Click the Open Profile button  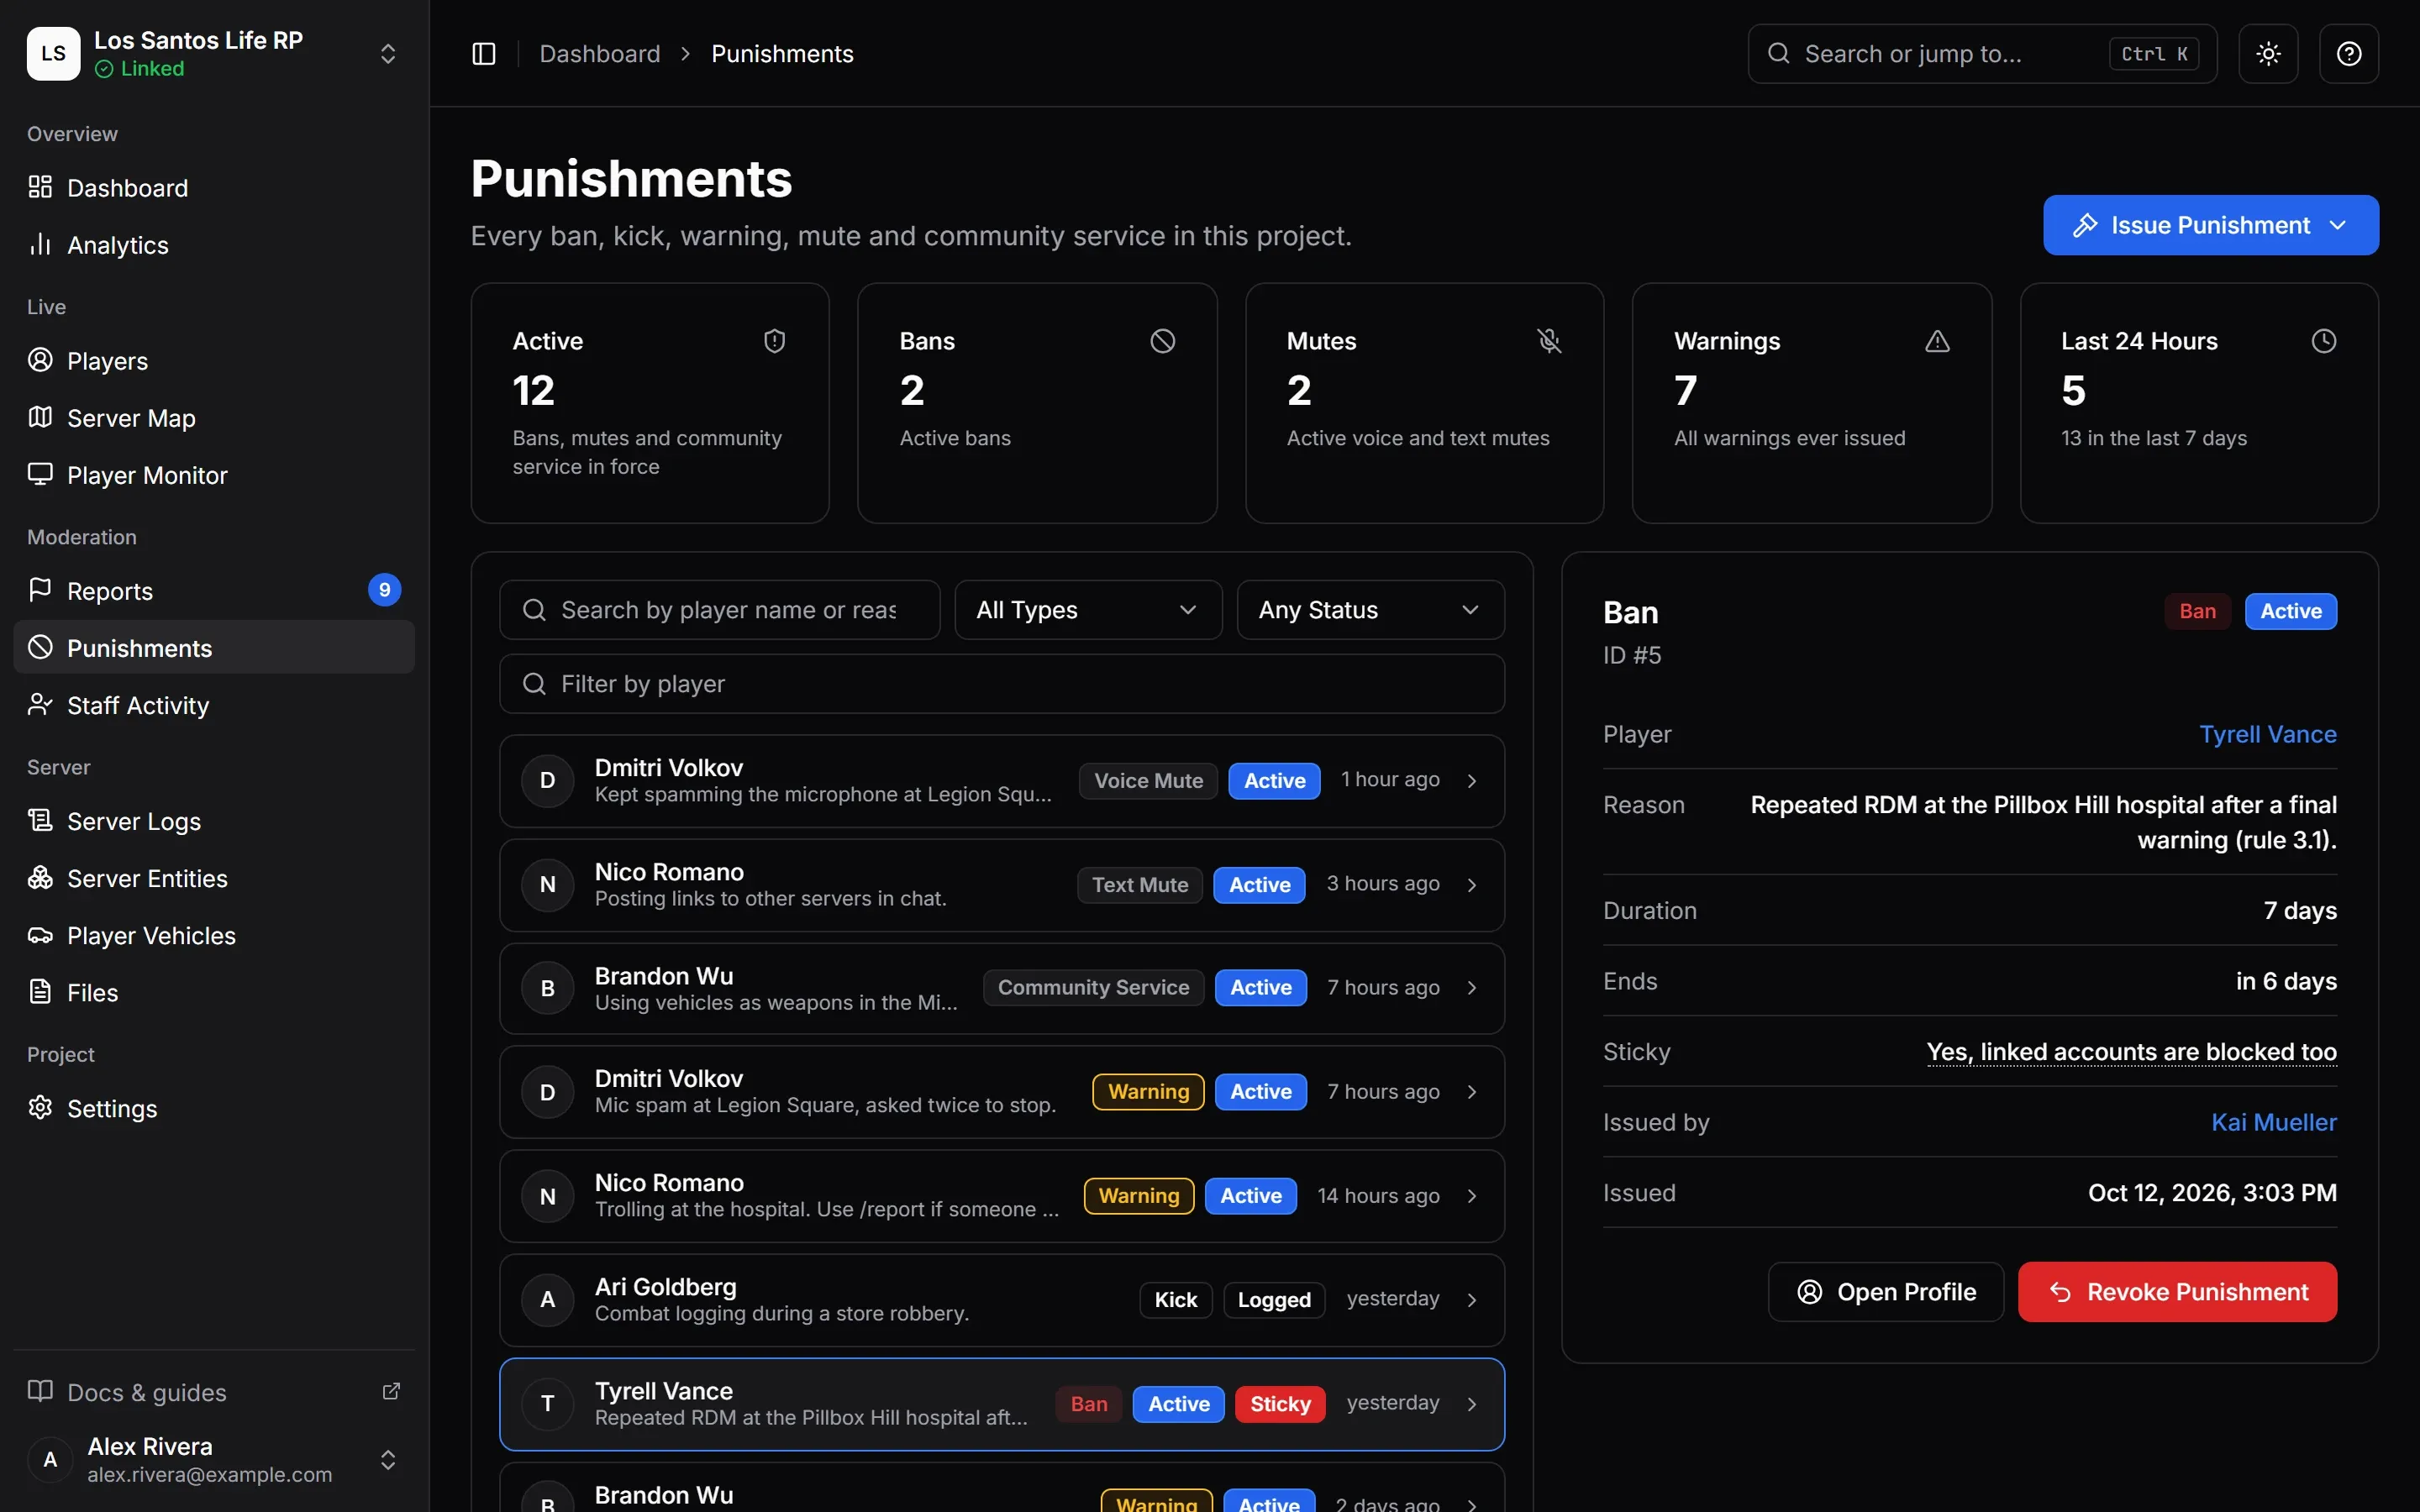click(x=1885, y=1292)
